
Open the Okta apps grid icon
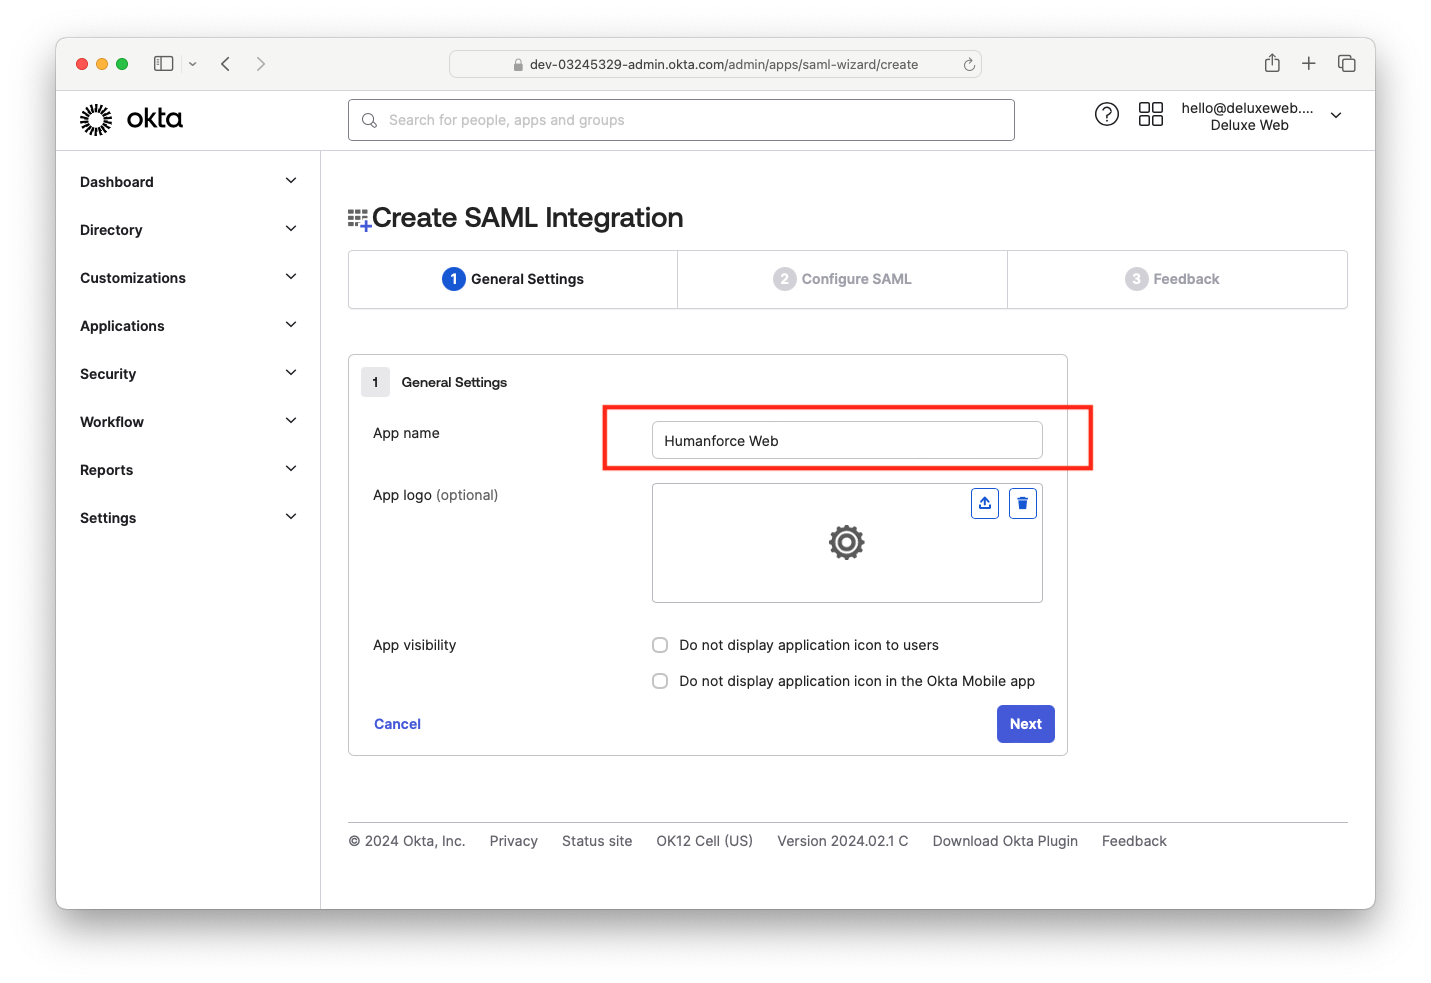click(1150, 114)
